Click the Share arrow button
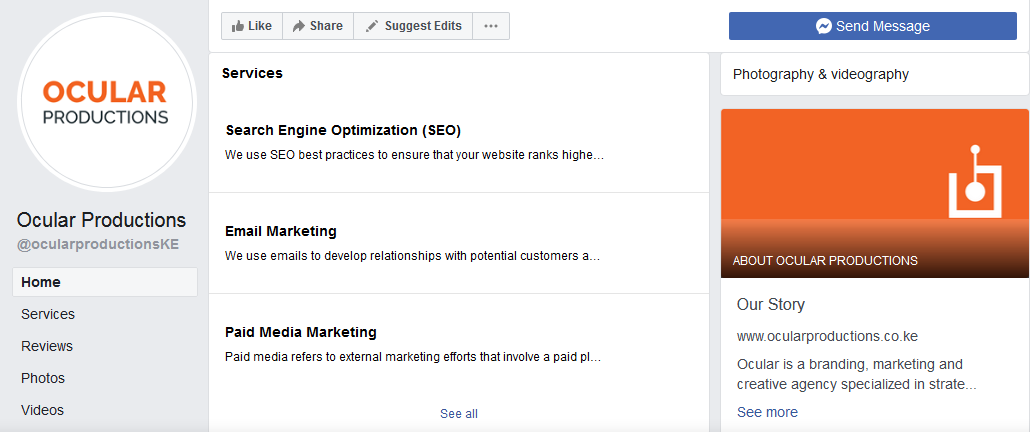Screen dimensions: 1030x432 pyautogui.click(x=318, y=26)
